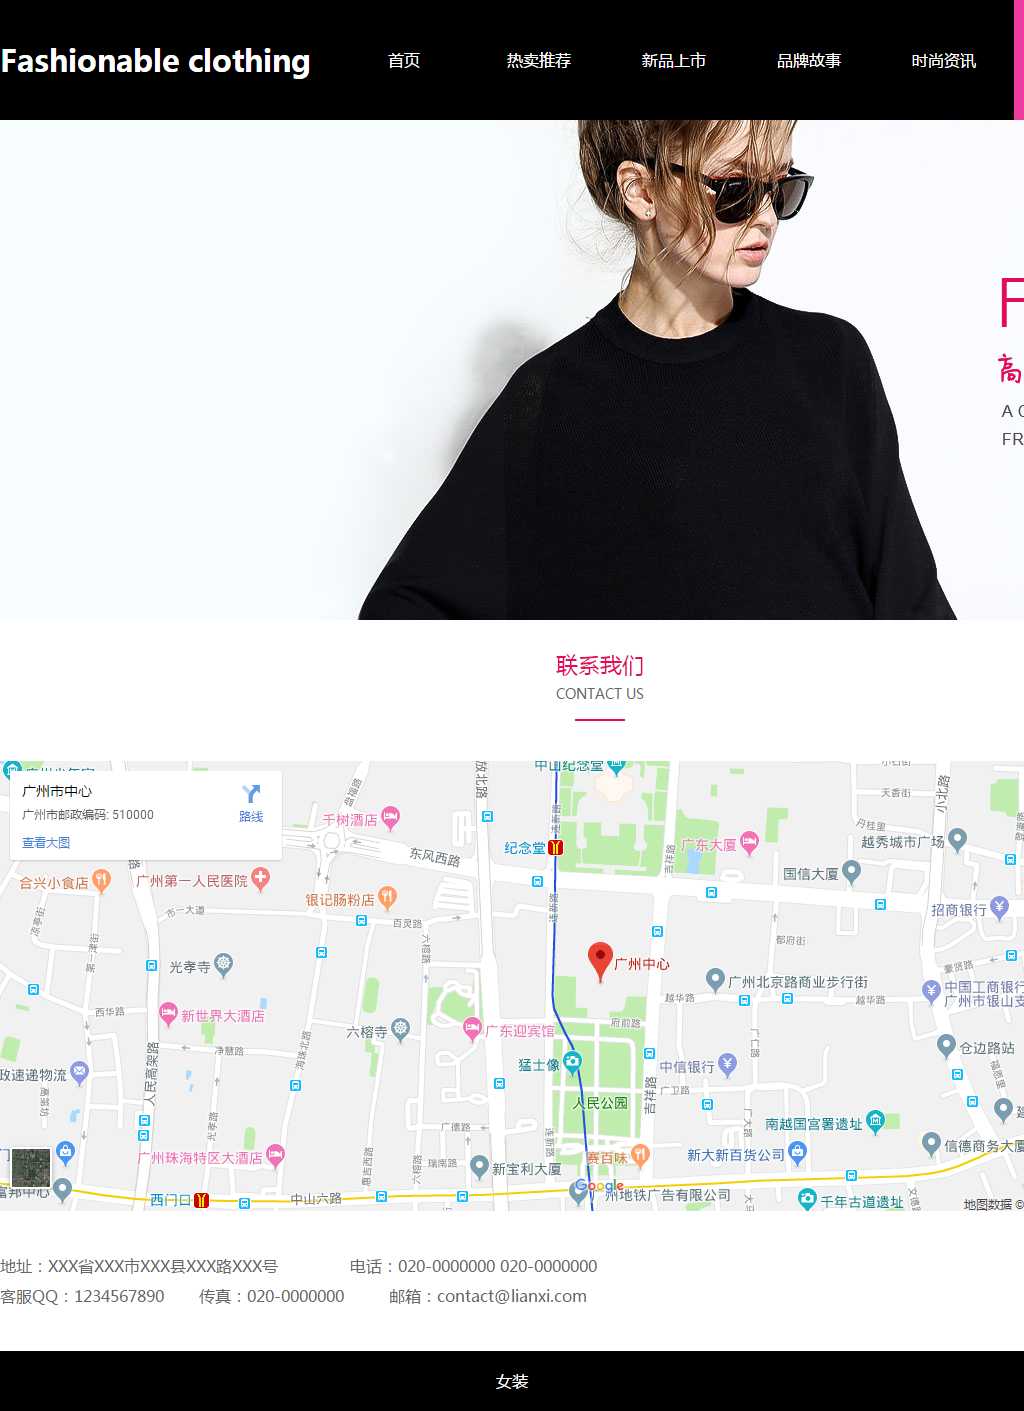Screen dimensions: 1024x1411
Task: Open the 热卖推荐 menu item
Action: (539, 61)
